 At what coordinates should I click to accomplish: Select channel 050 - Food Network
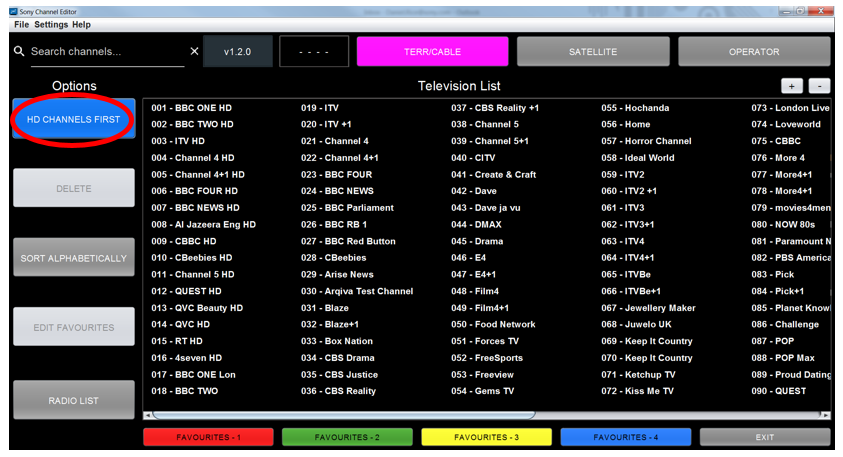(x=493, y=324)
